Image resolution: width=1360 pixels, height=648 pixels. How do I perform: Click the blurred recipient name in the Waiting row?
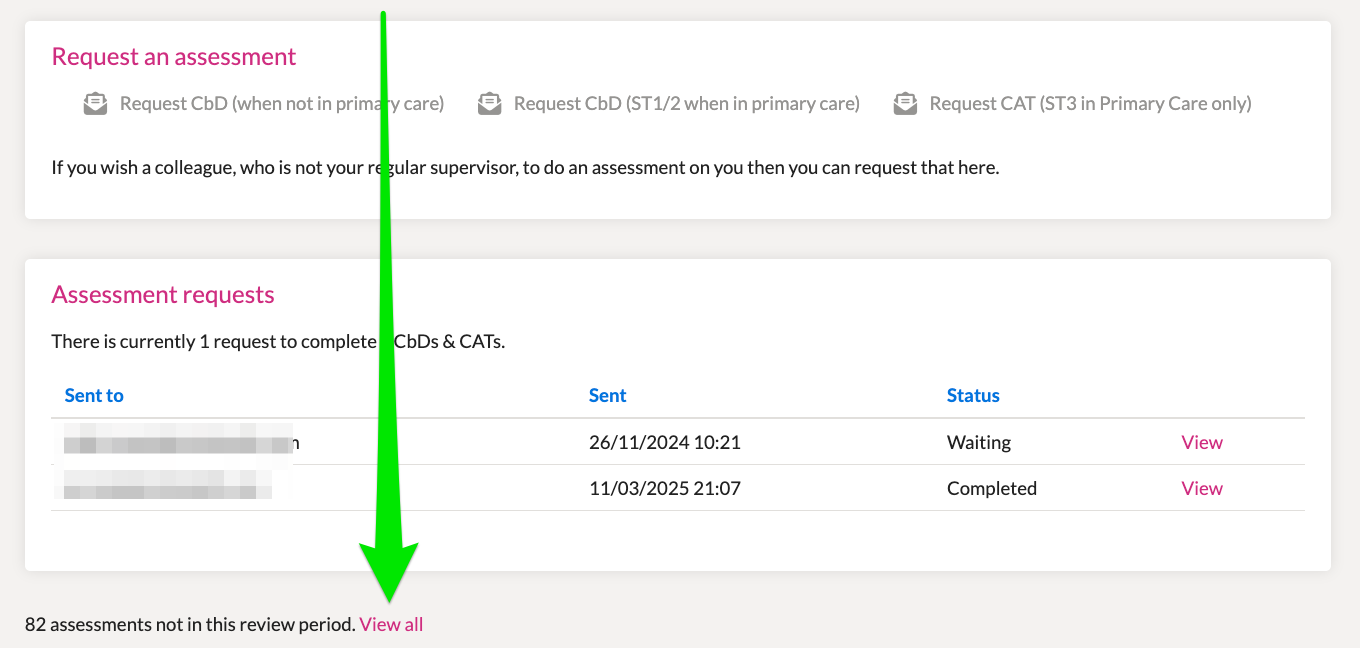tap(182, 442)
